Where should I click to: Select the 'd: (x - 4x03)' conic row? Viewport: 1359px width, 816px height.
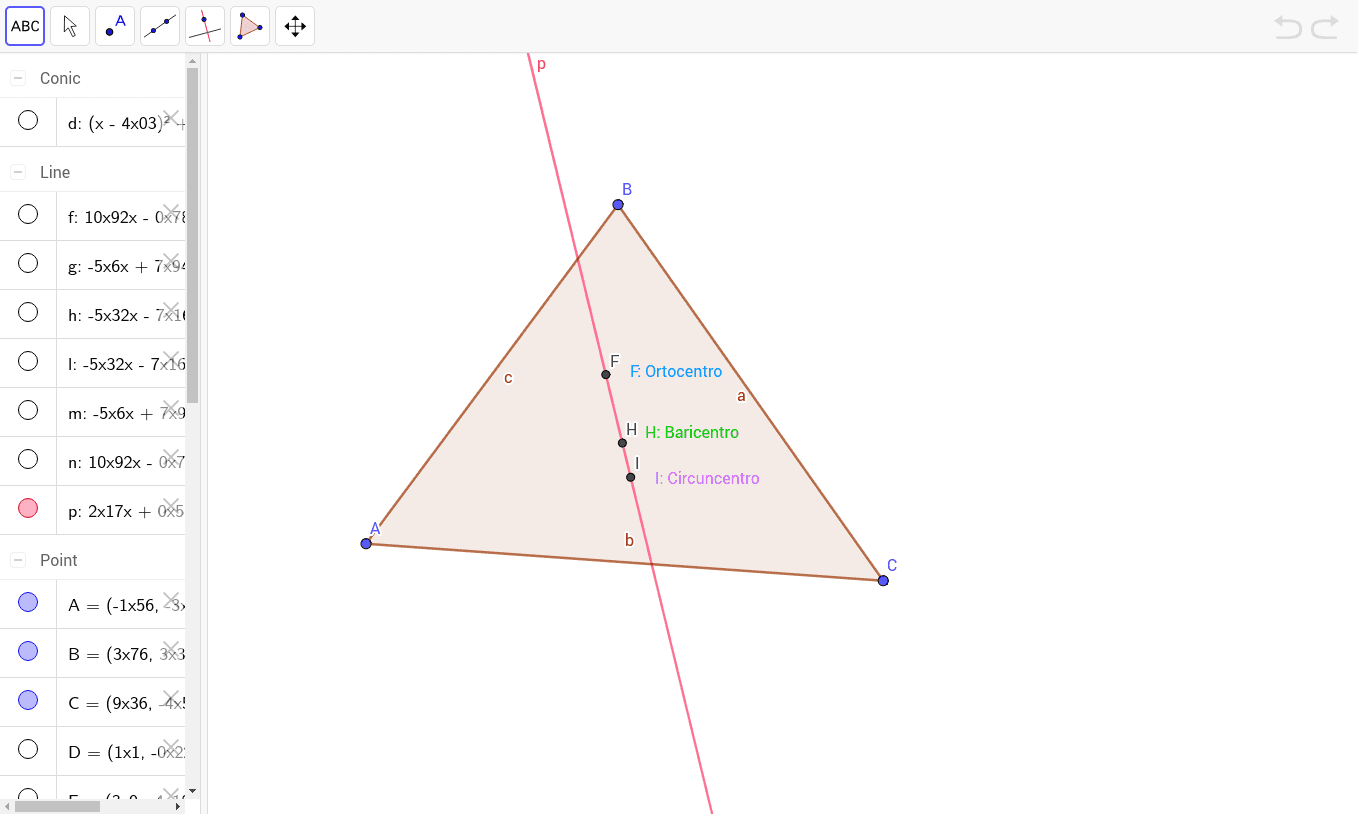click(93, 122)
